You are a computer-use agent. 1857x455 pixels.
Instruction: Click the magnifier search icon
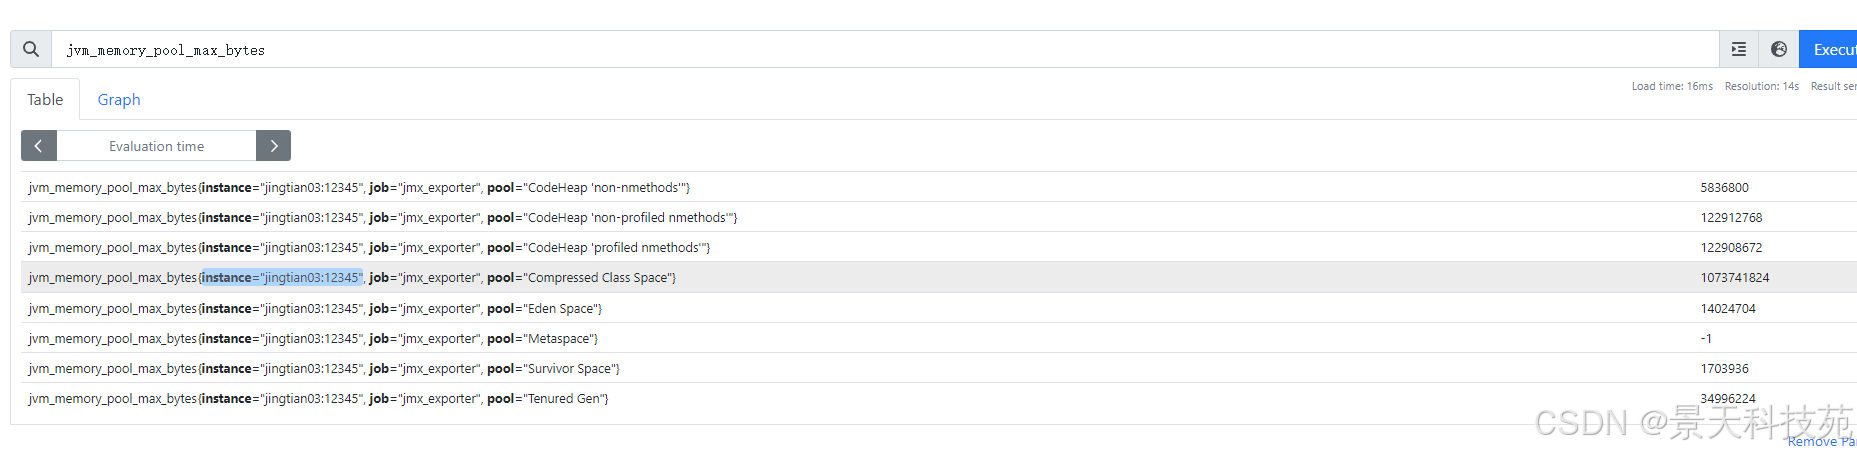[31, 49]
